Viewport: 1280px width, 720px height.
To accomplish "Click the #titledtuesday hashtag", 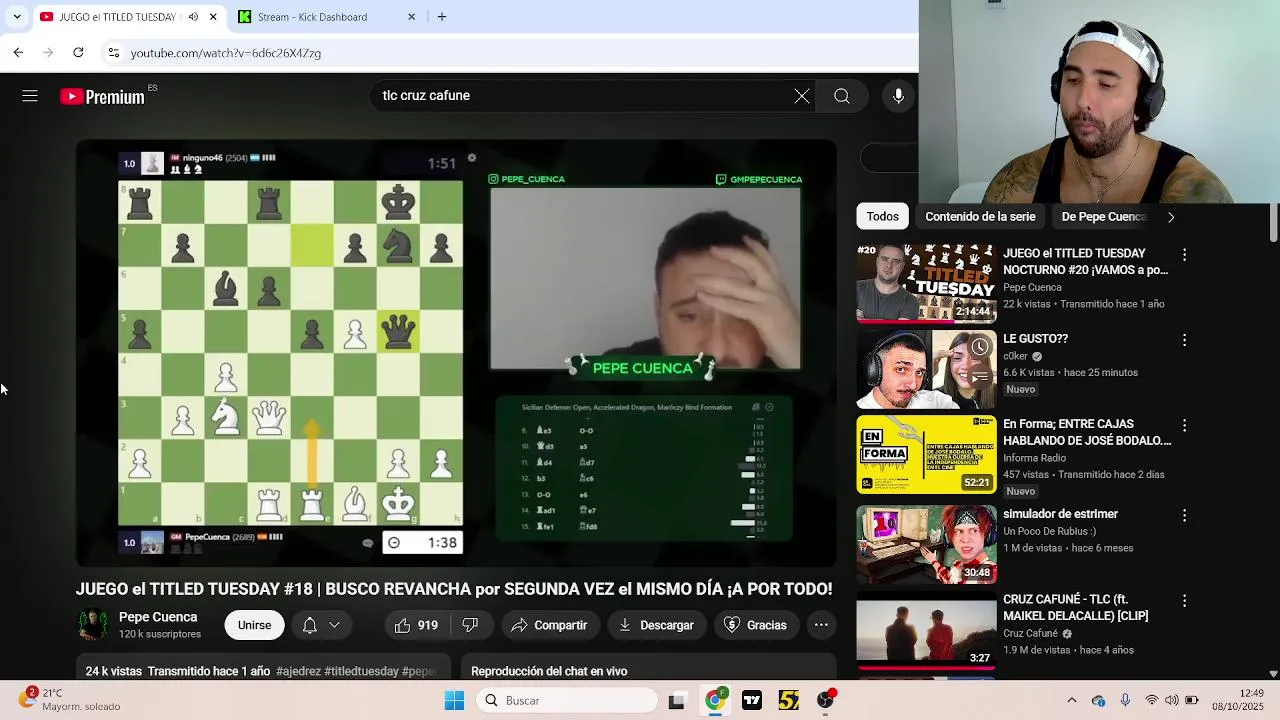I will (x=362, y=671).
